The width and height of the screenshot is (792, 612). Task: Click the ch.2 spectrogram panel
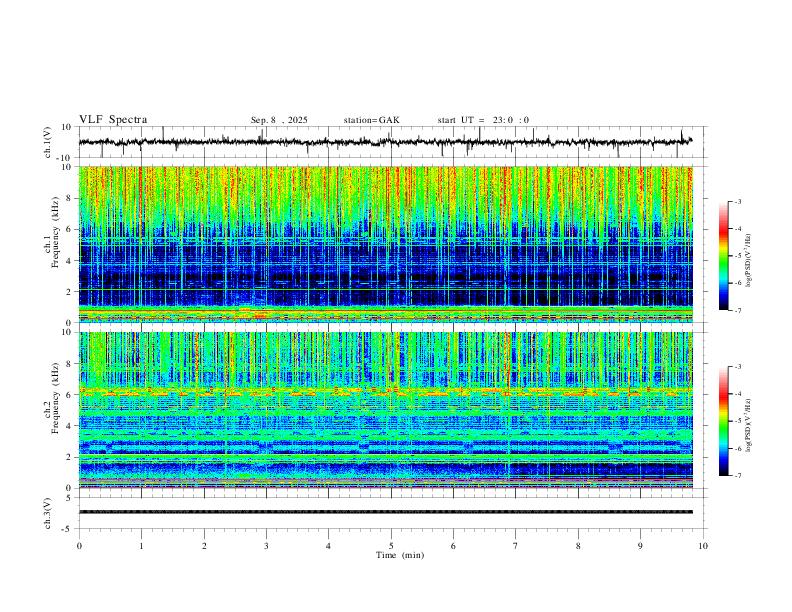pos(385,410)
